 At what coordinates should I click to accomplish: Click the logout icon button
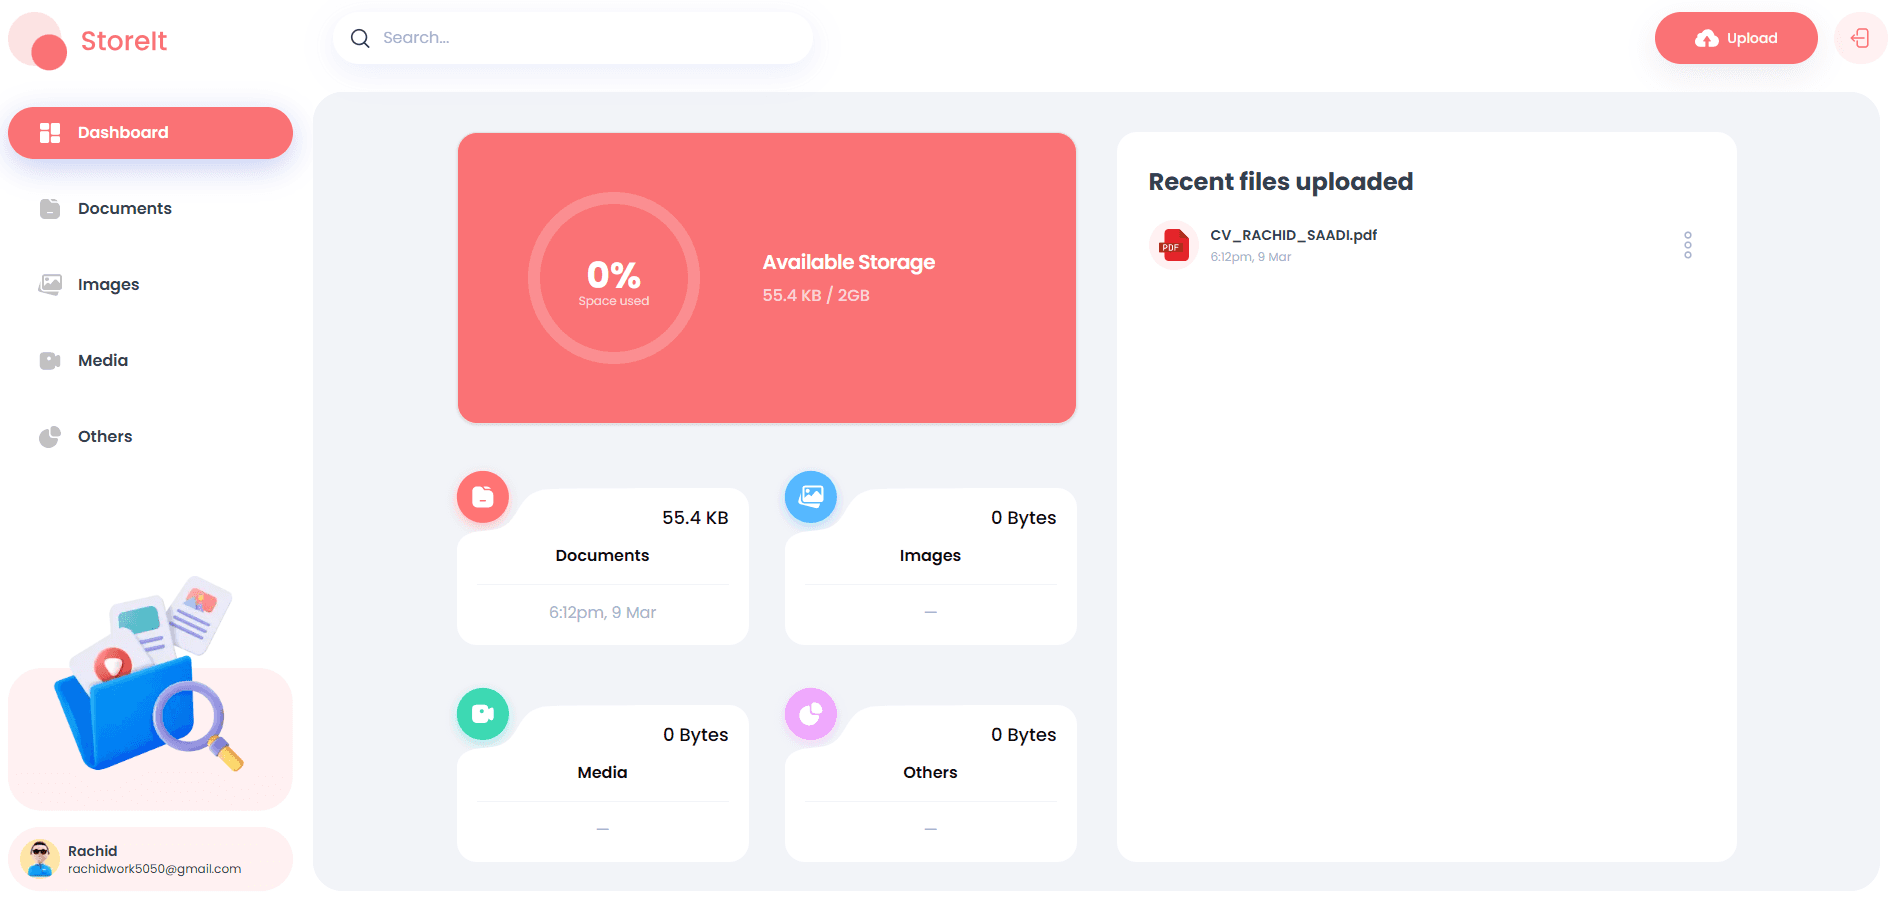1860,38
